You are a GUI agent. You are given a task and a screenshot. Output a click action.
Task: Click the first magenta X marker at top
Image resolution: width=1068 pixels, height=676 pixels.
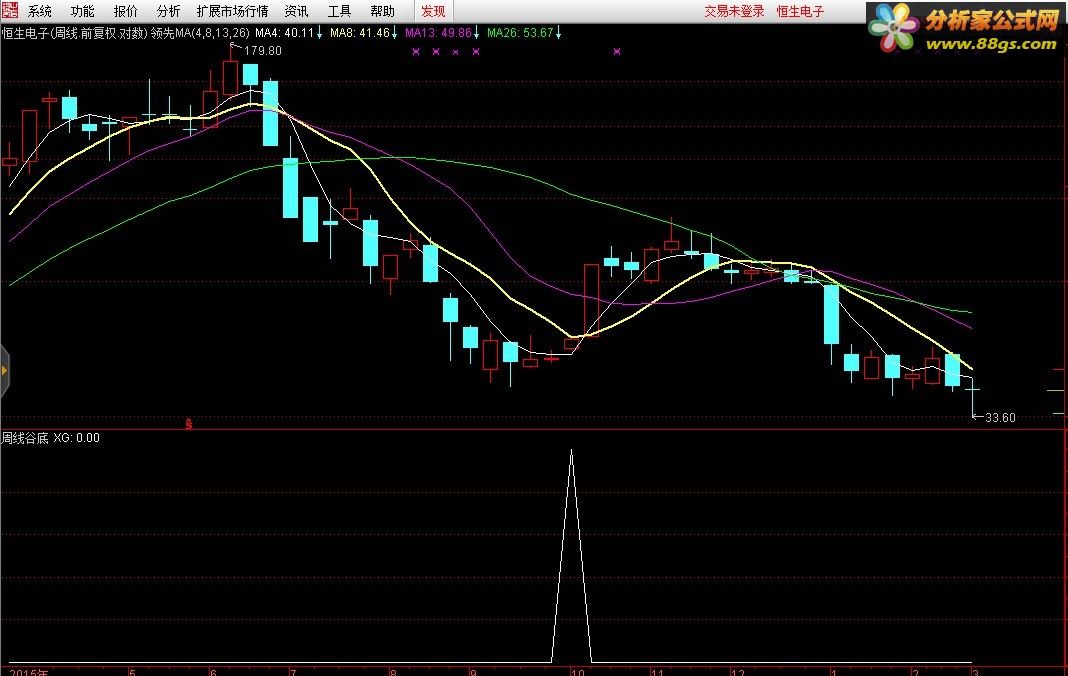[416, 51]
